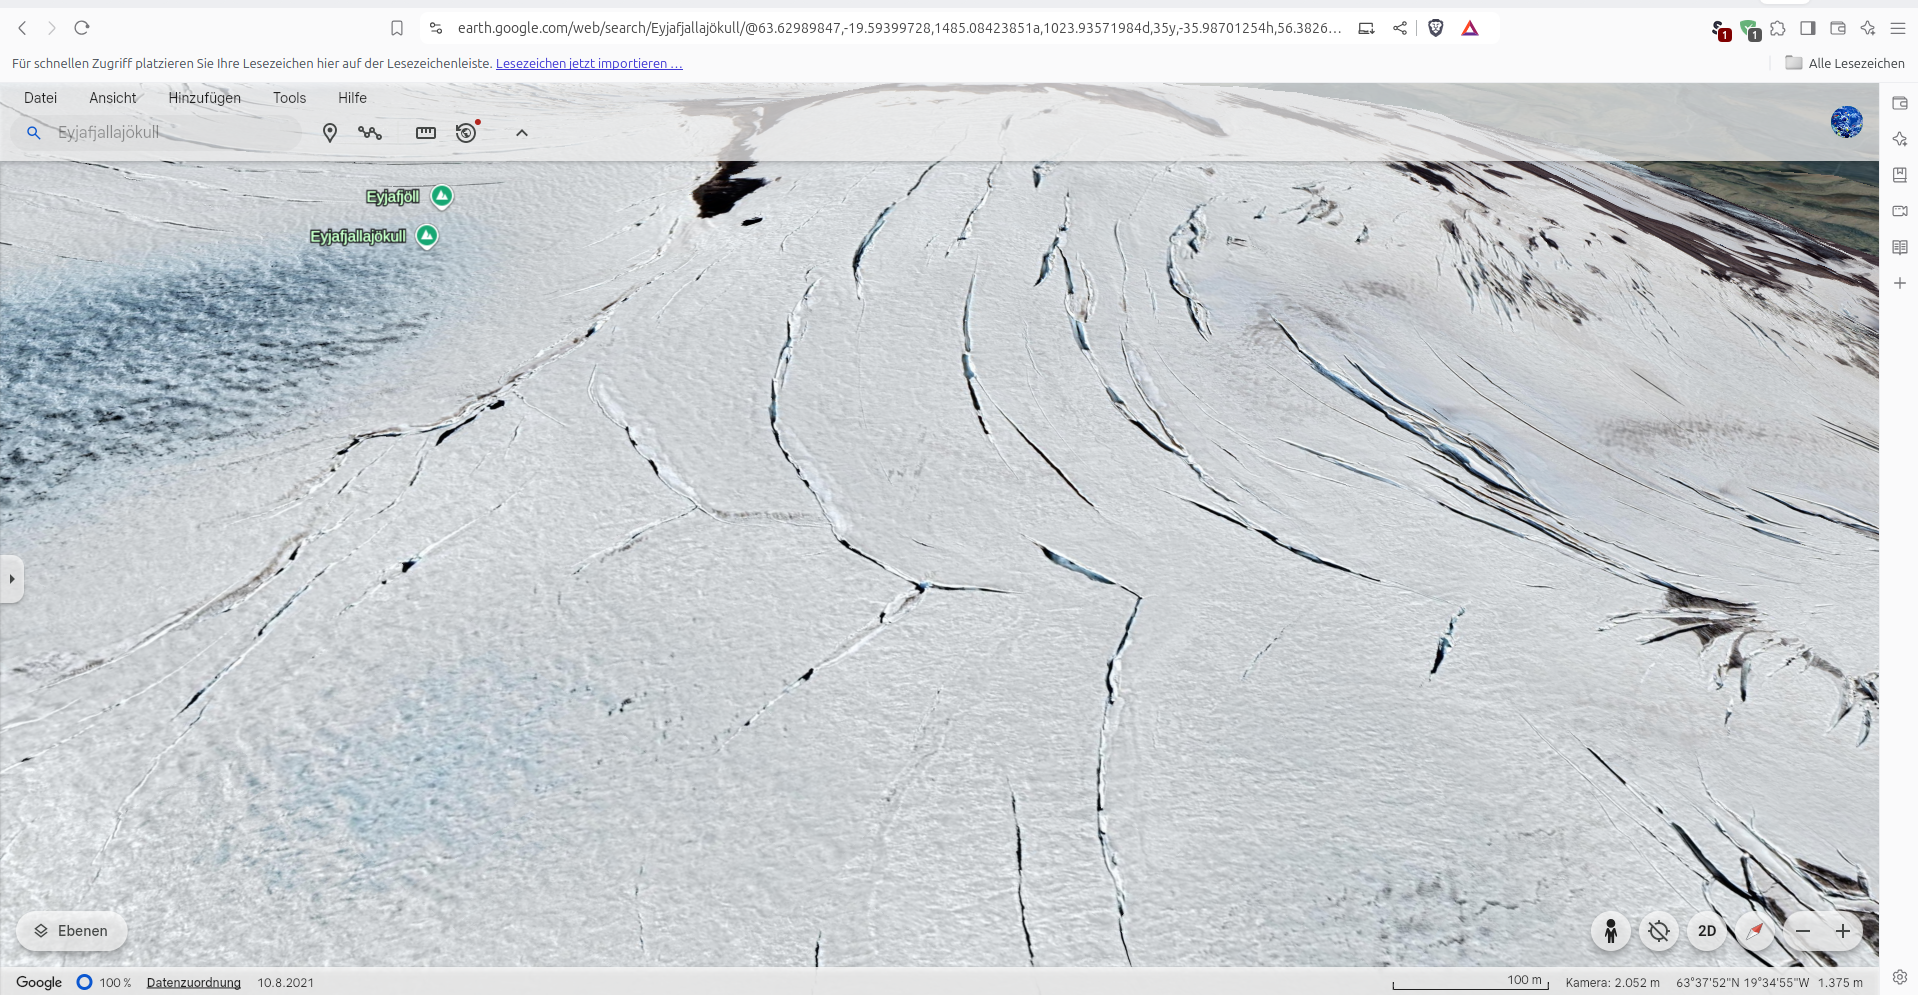Click the Kamera: 2.052 m readout
Viewport: 1918px width, 995px height.
(1612, 983)
